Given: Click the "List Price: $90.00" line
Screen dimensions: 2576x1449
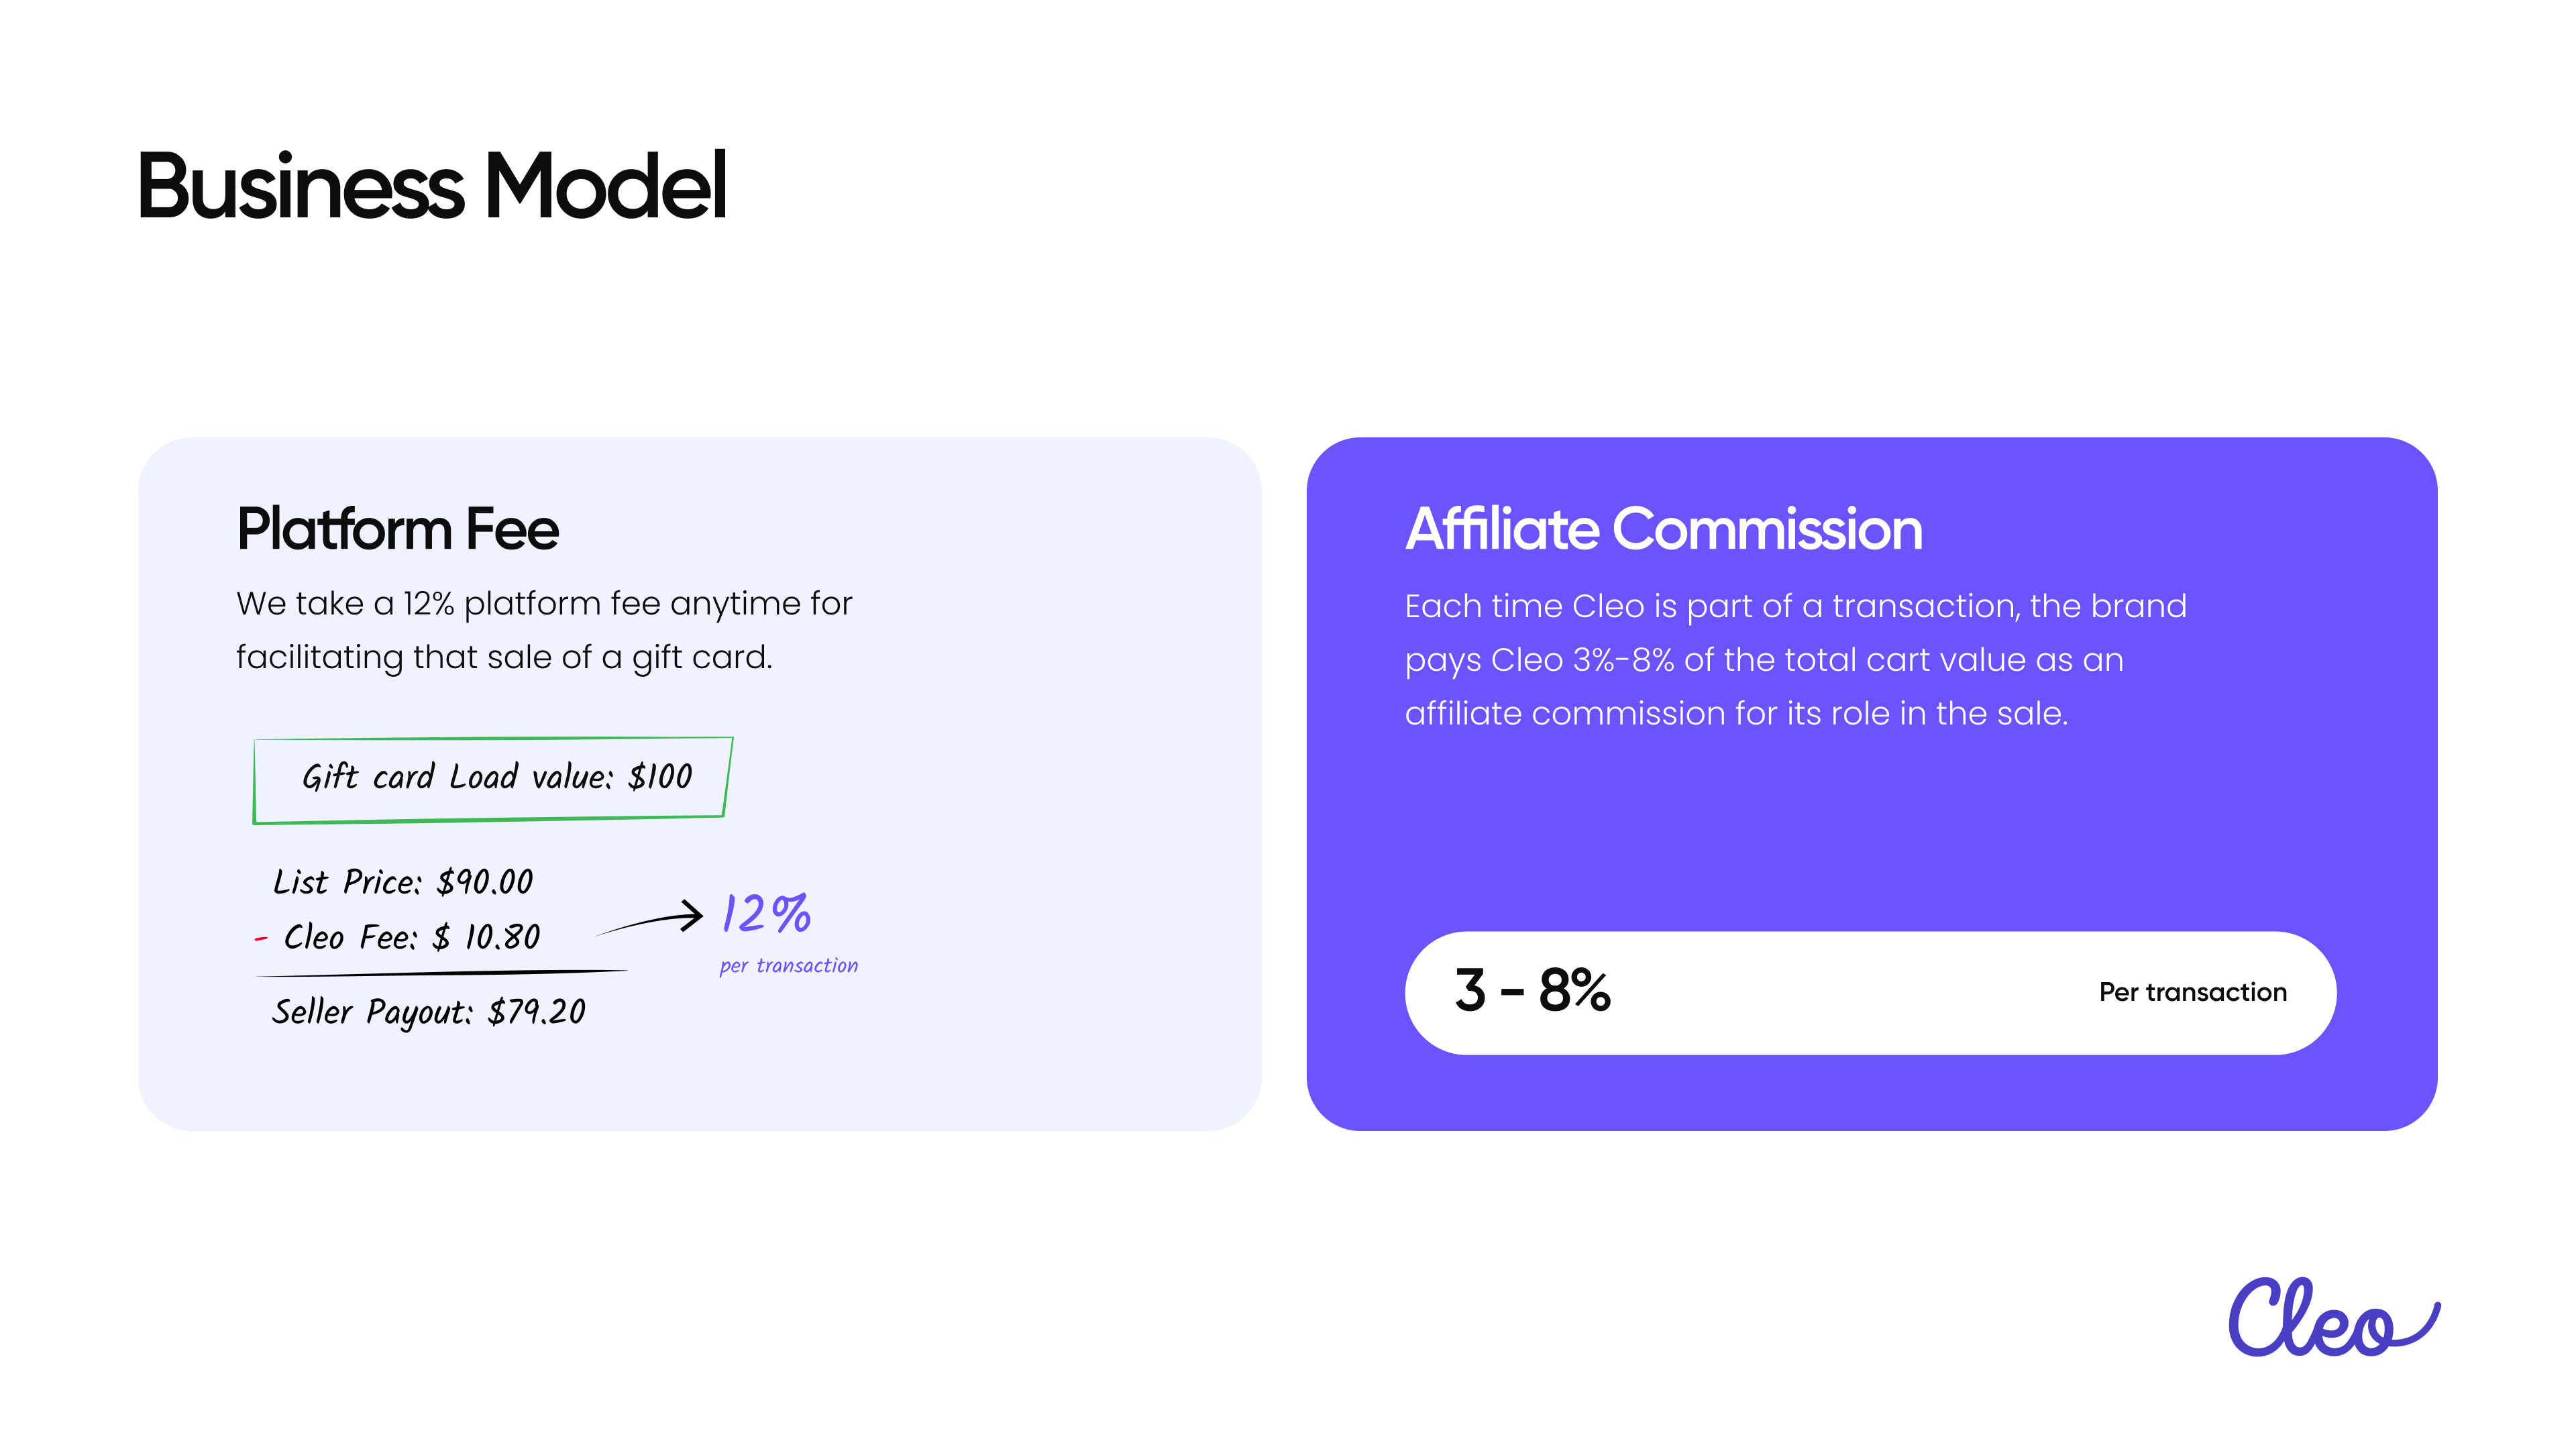Looking at the screenshot, I should [x=403, y=882].
